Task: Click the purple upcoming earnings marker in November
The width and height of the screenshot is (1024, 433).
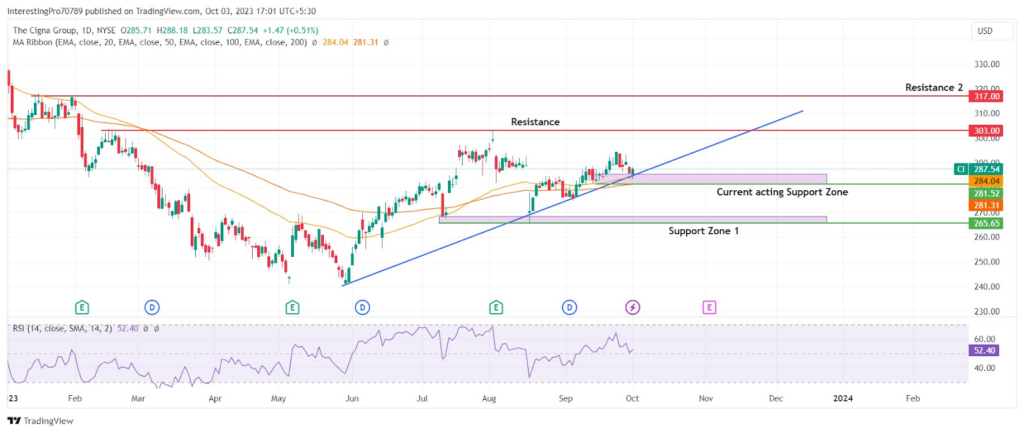Action: click(x=709, y=306)
